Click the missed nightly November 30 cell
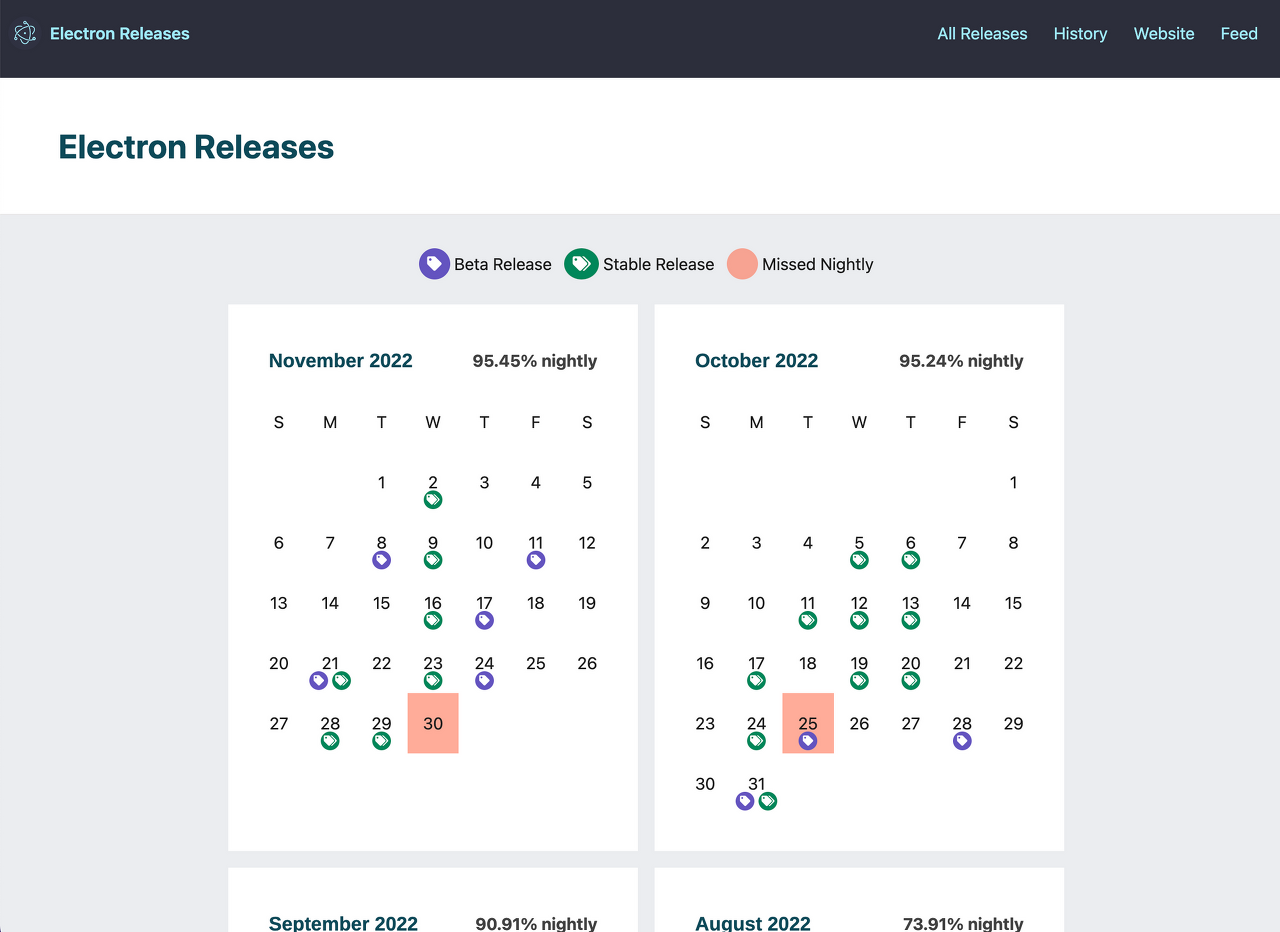 click(x=433, y=723)
